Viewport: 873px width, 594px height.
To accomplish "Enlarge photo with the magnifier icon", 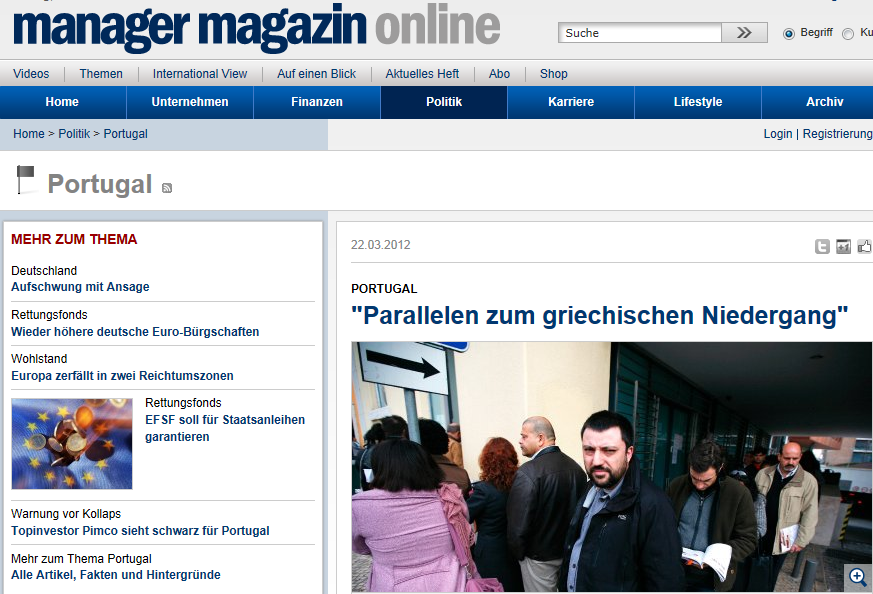I will click(x=857, y=576).
